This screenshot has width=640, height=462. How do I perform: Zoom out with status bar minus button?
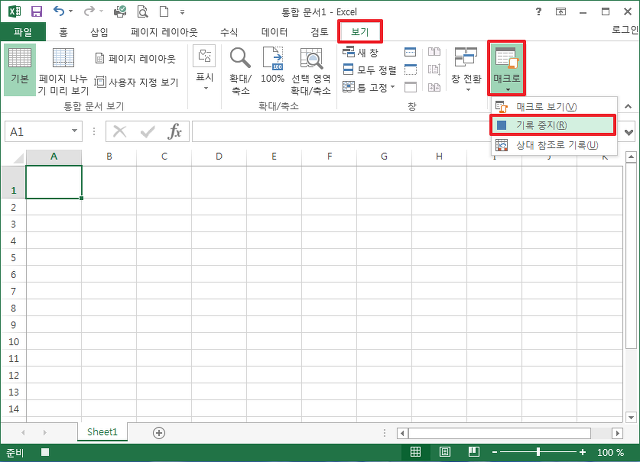click(x=495, y=452)
